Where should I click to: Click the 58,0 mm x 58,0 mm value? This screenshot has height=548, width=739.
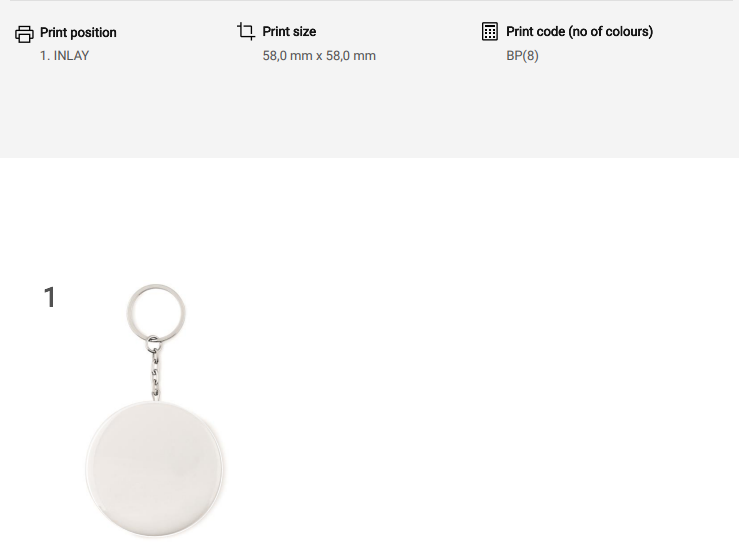(x=319, y=56)
